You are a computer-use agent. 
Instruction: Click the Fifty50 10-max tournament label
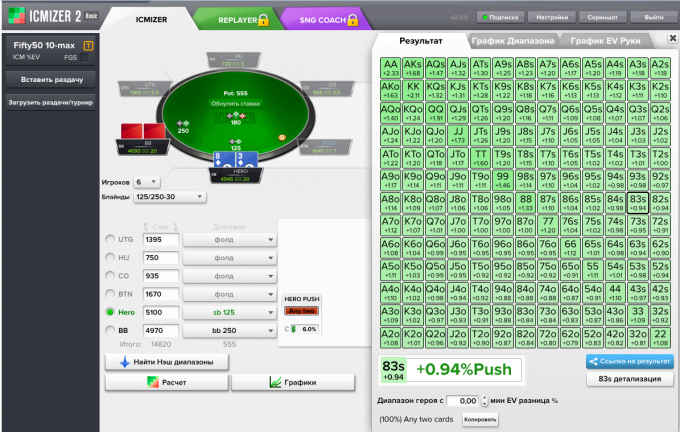44,46
